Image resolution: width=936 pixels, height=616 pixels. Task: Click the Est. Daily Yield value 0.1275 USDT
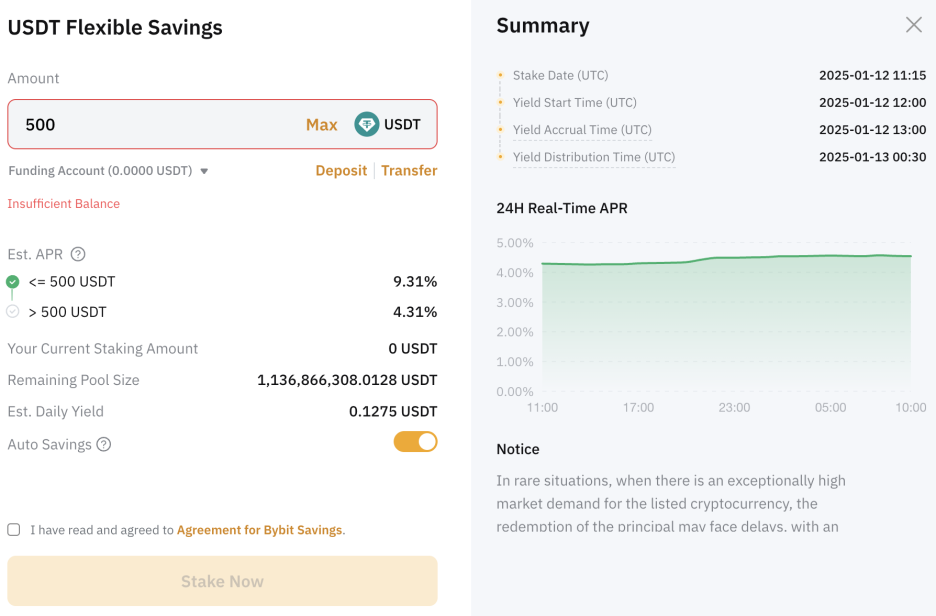tap(393, 412)
